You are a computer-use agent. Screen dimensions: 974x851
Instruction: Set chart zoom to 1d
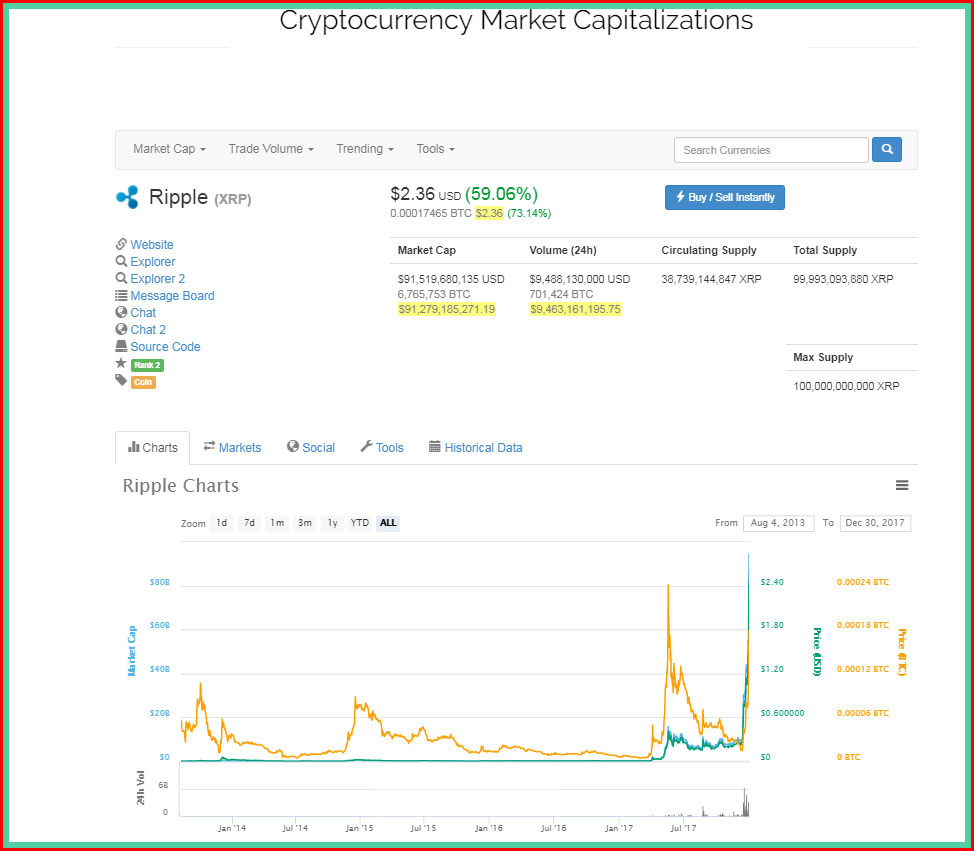point(221,523)
